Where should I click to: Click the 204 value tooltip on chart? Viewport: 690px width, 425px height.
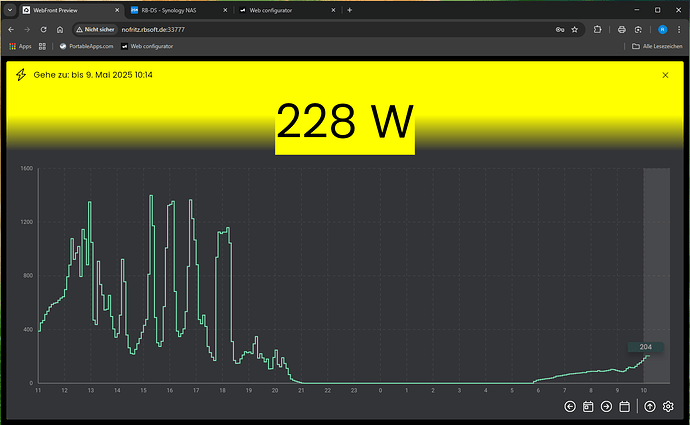click(646, 347)
